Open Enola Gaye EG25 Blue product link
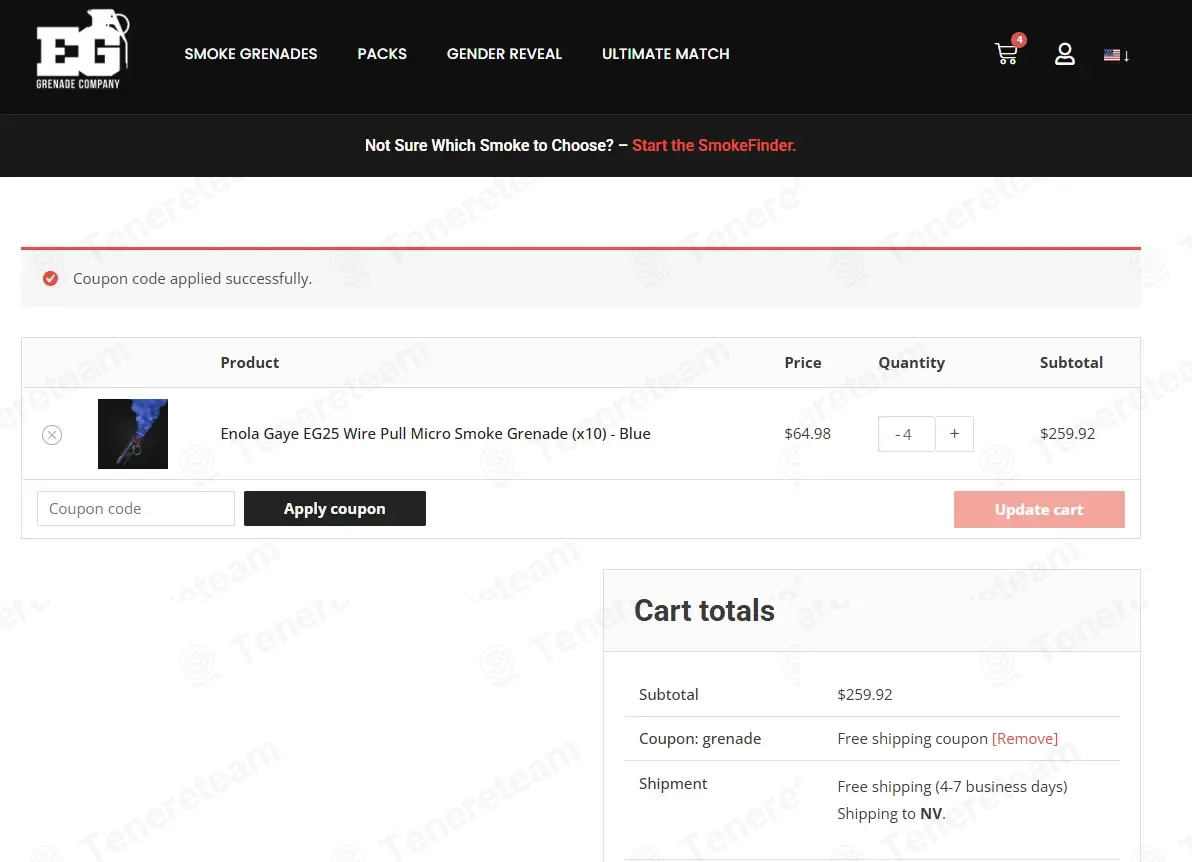Image resolution: width=1192 pixels, height=862 pixels. coord(436,433)
